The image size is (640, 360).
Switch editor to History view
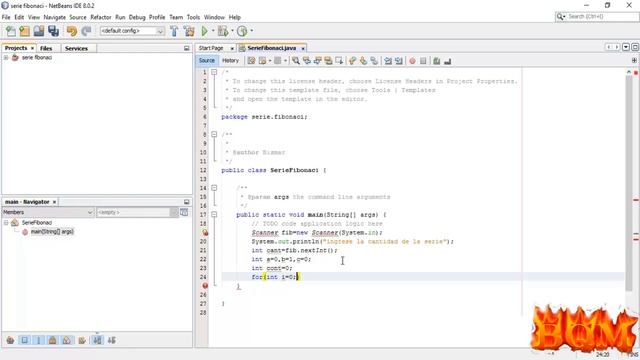click(230, 60)
